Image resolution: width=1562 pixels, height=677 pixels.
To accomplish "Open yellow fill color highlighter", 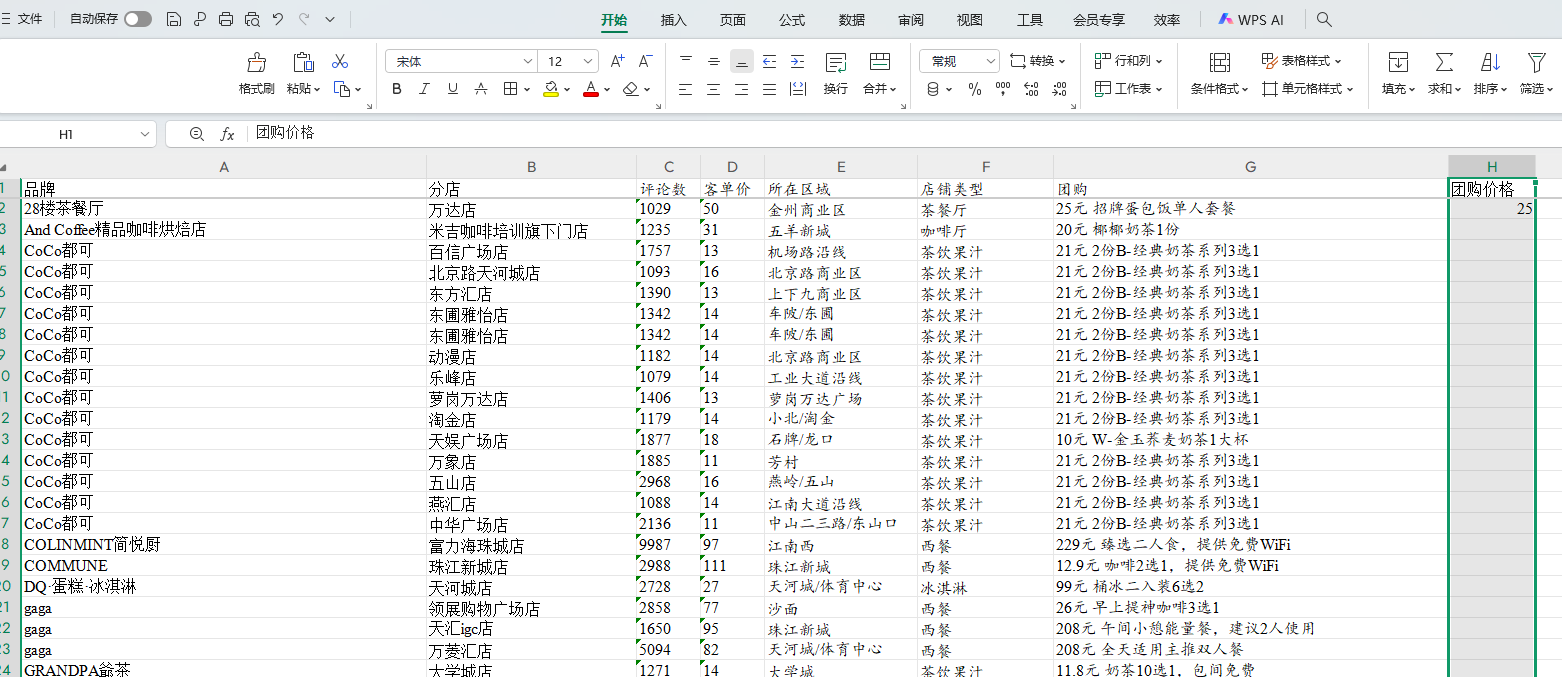I will (551, 89).
